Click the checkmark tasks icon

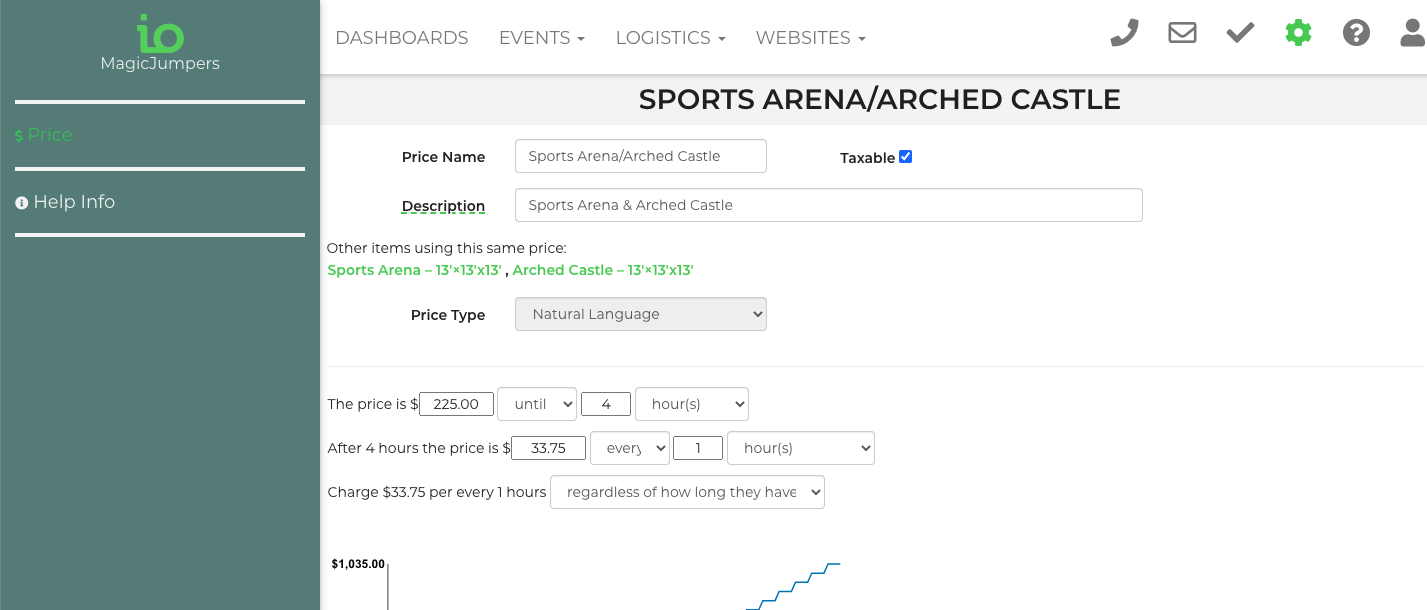[1240, 34]
